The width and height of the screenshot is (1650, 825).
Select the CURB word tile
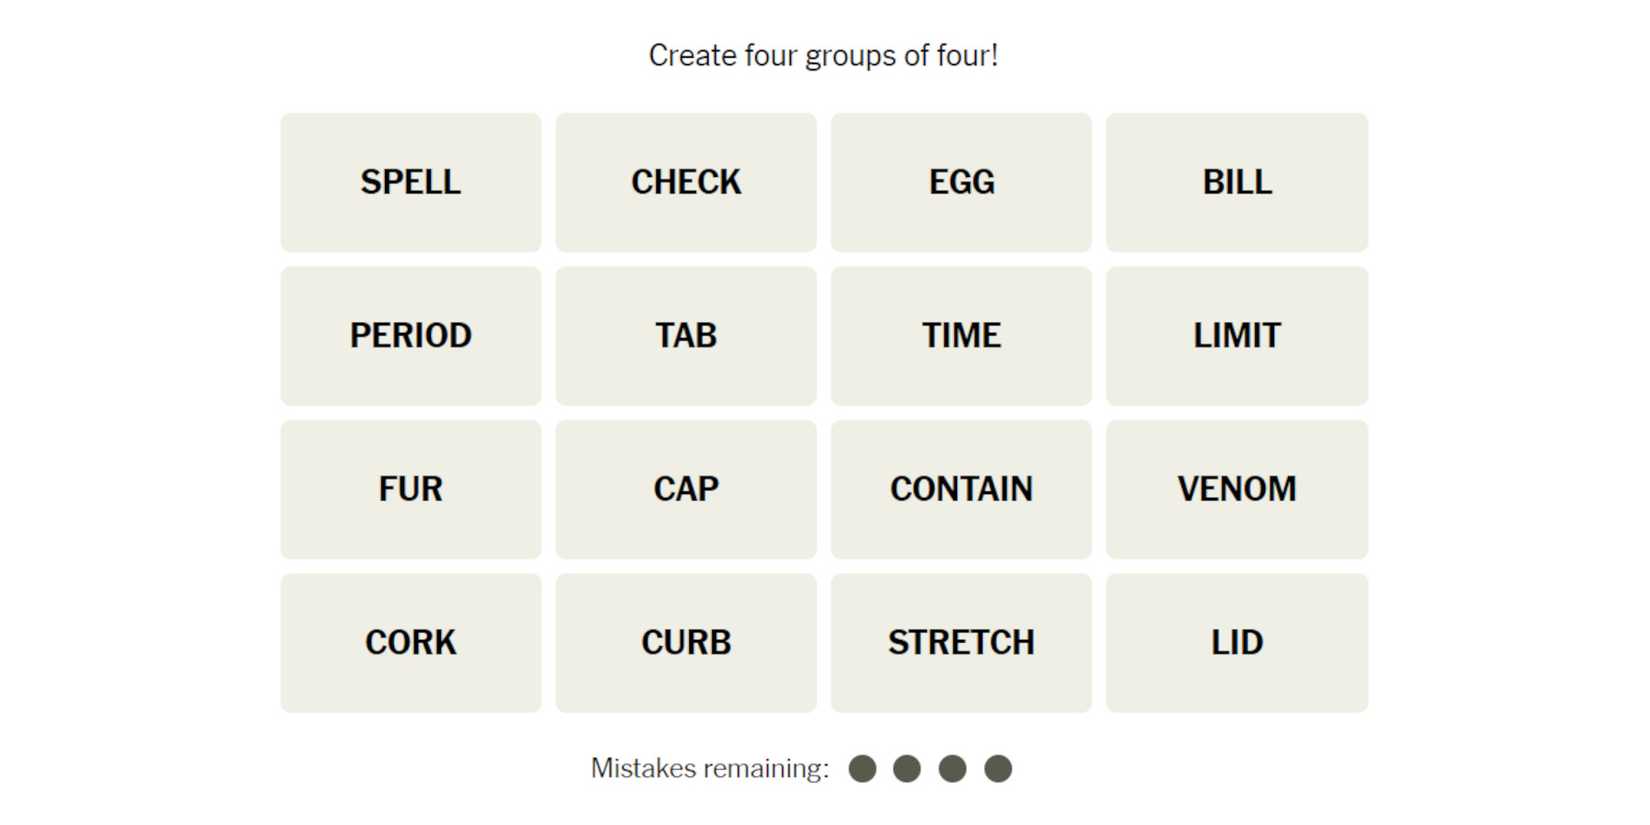click(686, 643)
